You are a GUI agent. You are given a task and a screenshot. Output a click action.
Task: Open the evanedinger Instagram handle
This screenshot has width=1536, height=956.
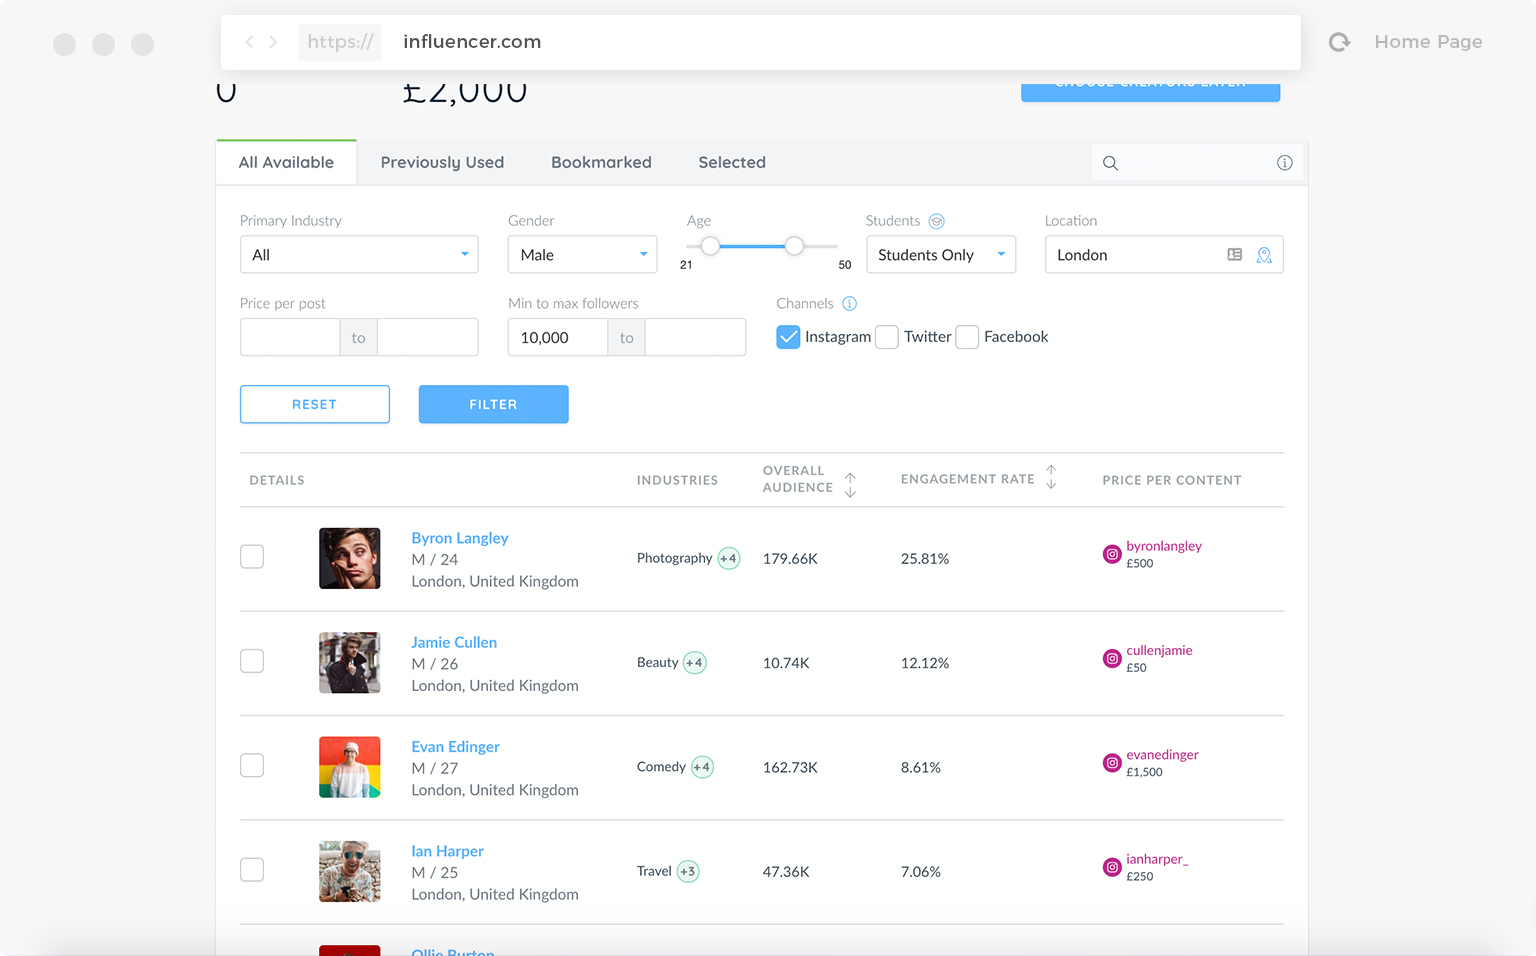(1162, 755)
